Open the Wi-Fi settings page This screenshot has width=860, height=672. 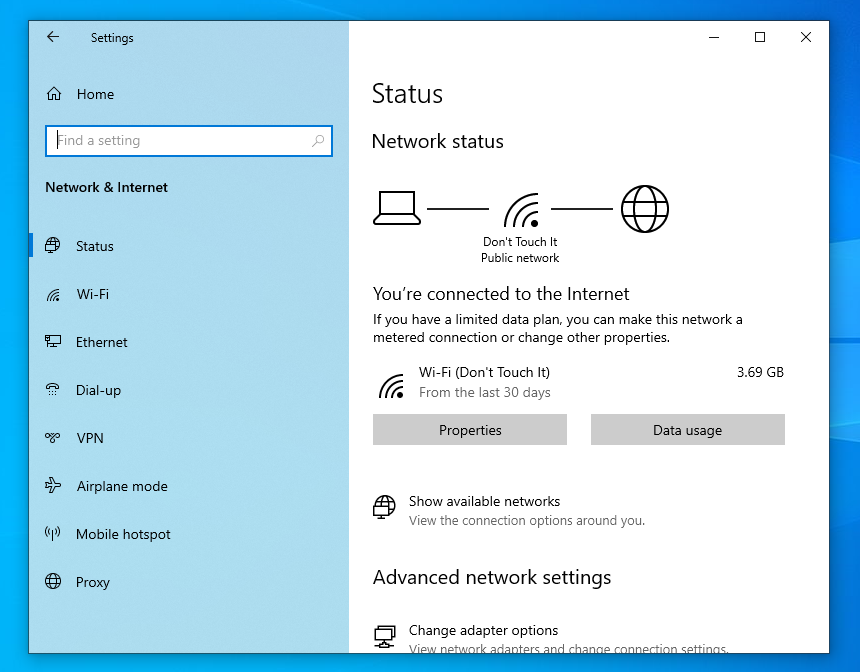point(92,295)
